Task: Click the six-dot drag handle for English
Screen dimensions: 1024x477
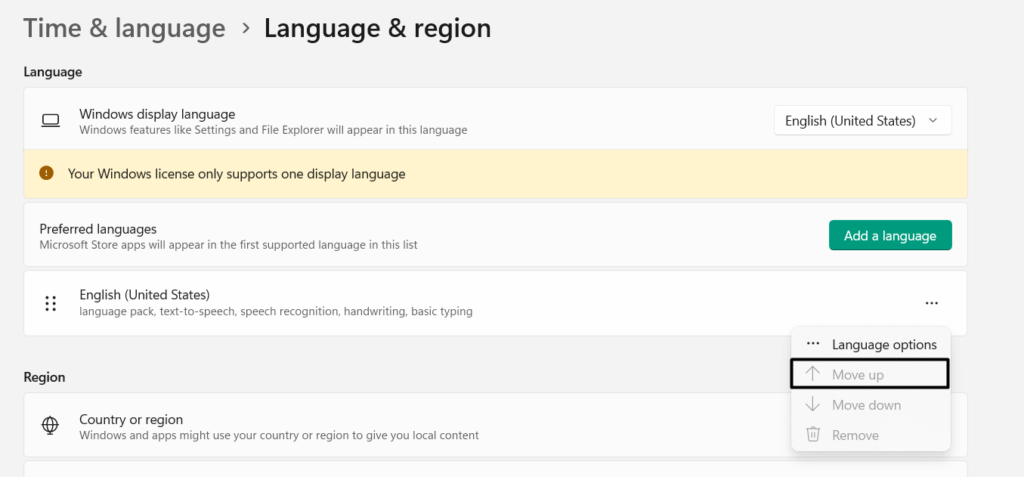Action: pos(50,303)
